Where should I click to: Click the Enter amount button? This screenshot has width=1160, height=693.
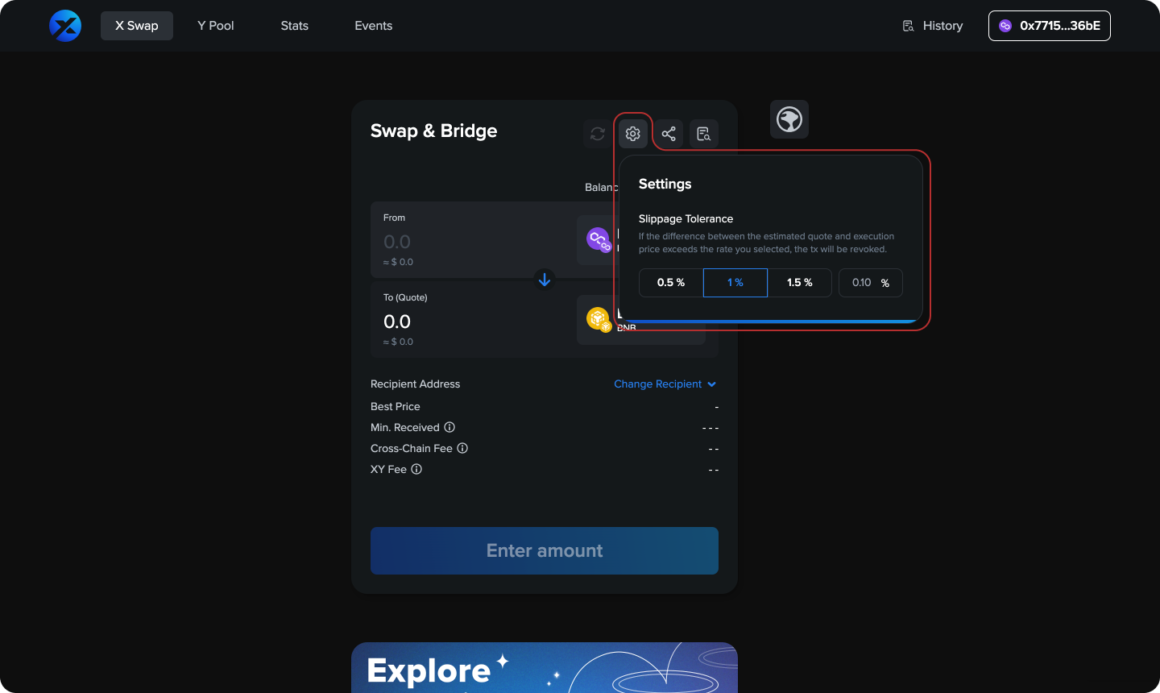pos(544,550)
